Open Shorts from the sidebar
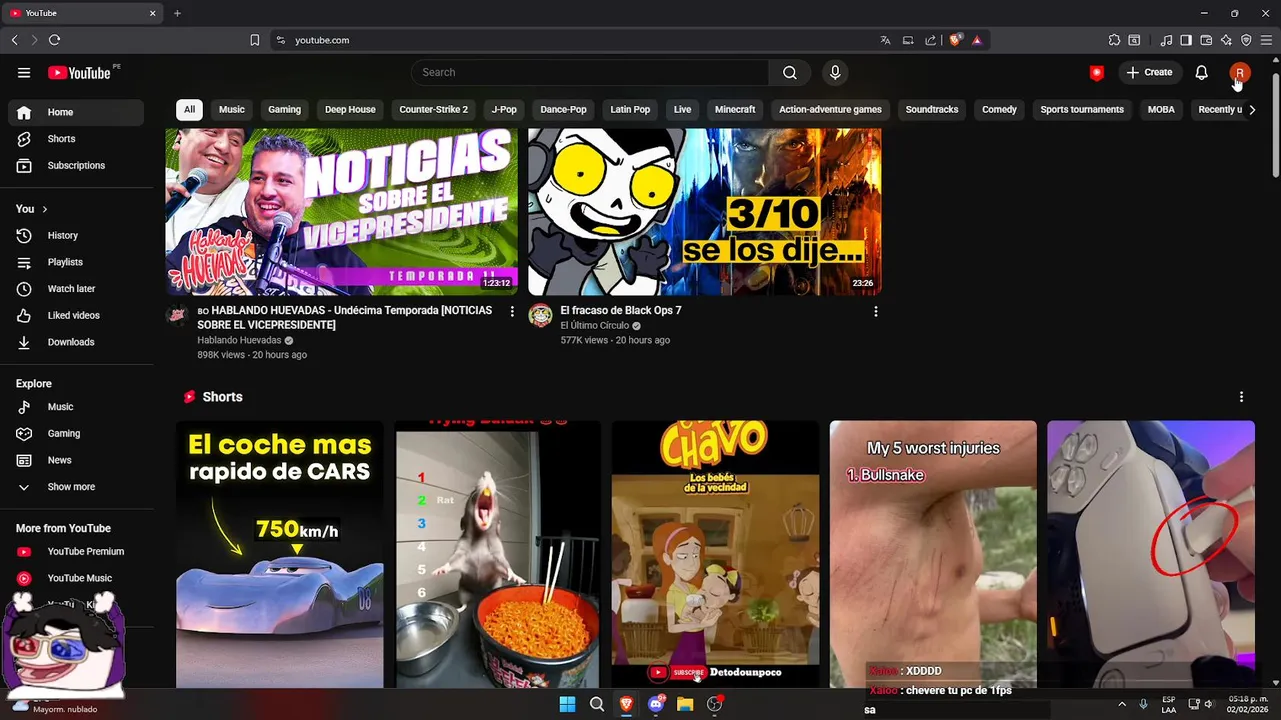Screen dimensions: 1281x720 76,139
